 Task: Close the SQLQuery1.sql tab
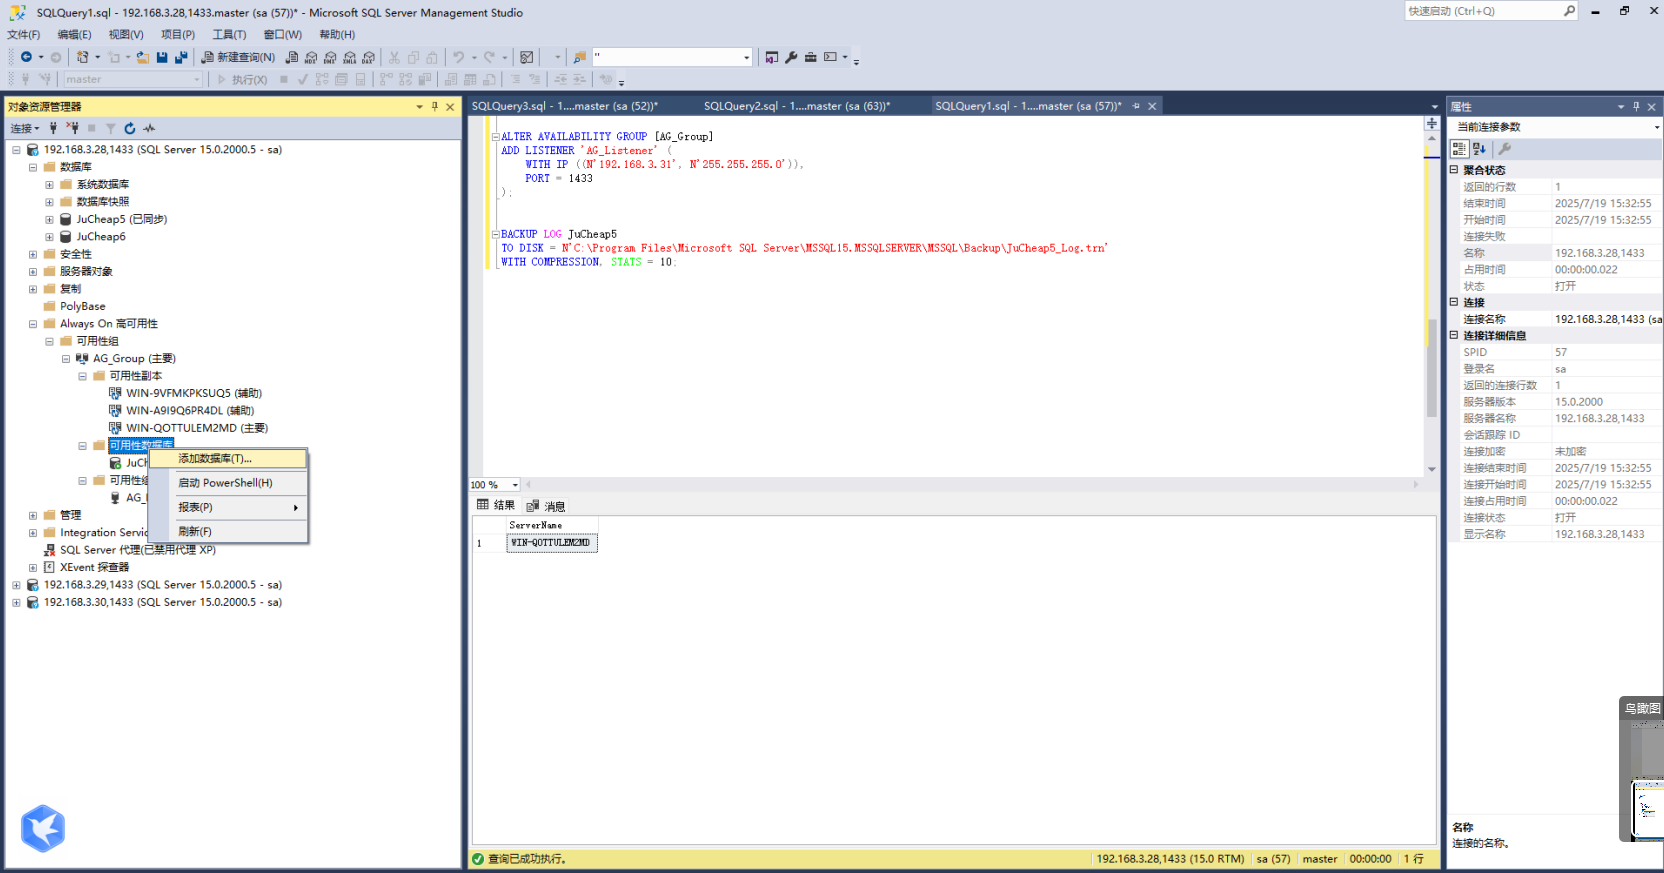(1152, 106)
